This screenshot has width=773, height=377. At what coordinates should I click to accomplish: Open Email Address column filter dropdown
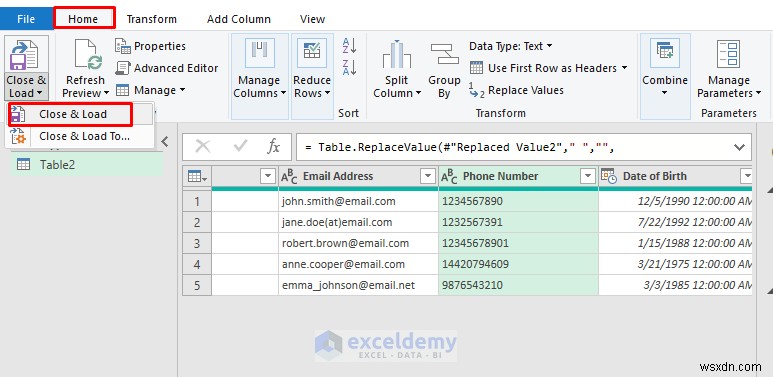click(428, 176)
